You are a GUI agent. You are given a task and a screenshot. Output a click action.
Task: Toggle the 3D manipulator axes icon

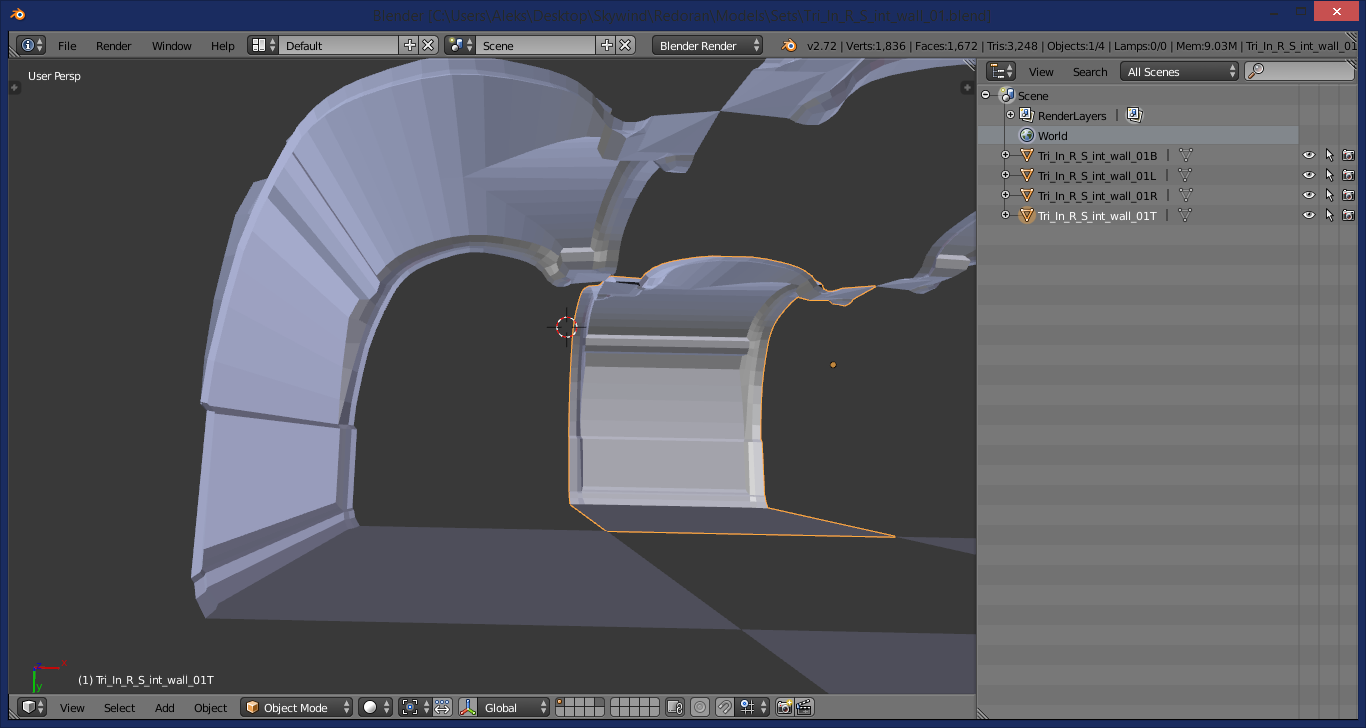click(468, 707)
